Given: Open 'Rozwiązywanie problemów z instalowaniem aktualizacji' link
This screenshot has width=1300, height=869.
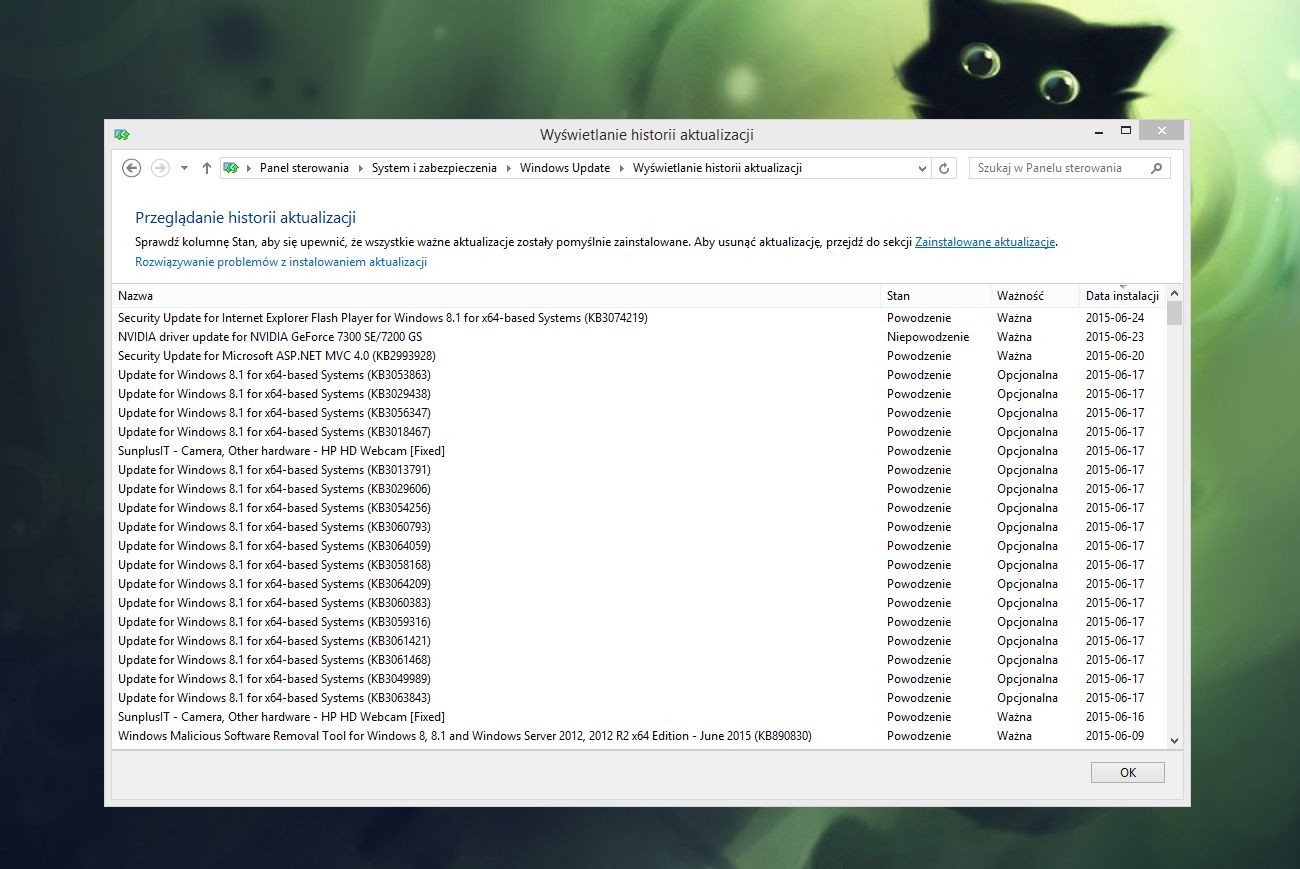Looking at the screenshot, I should 281,262.
